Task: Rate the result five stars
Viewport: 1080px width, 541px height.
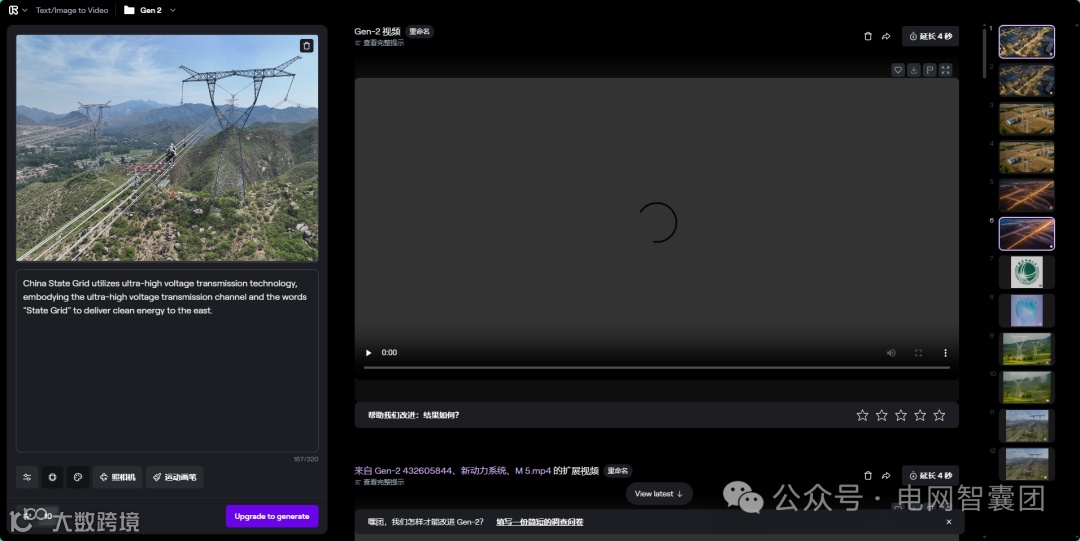Action: 939,415
